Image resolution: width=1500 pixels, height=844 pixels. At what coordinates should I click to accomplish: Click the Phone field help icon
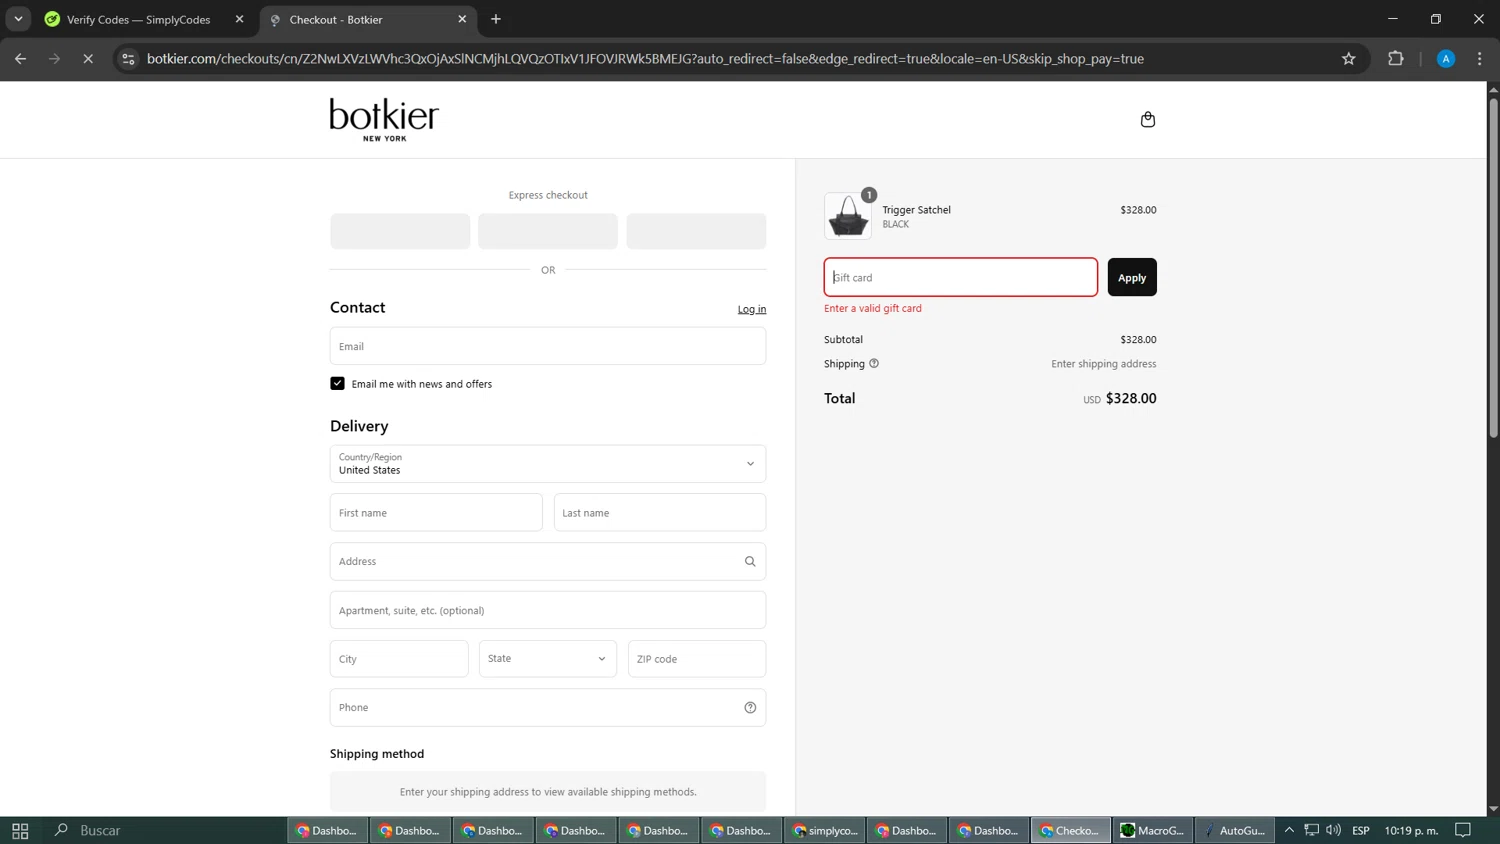750,708
